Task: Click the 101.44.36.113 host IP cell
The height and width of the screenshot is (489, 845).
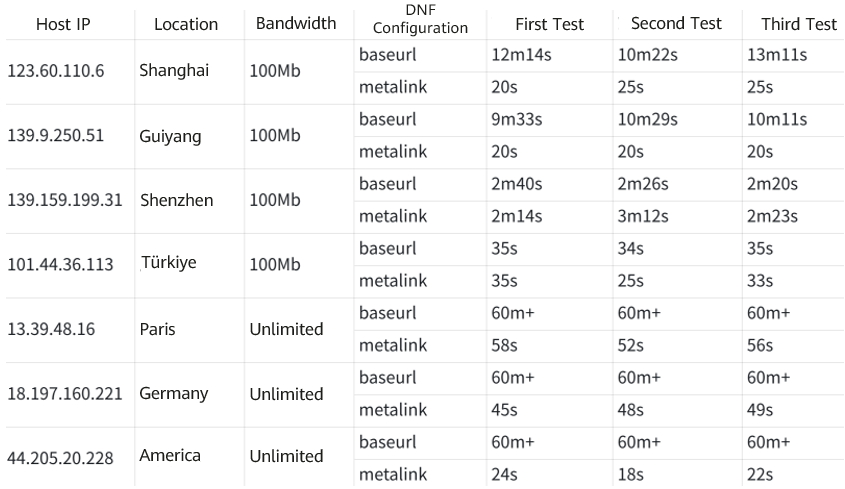Action: tap(60, 265)
